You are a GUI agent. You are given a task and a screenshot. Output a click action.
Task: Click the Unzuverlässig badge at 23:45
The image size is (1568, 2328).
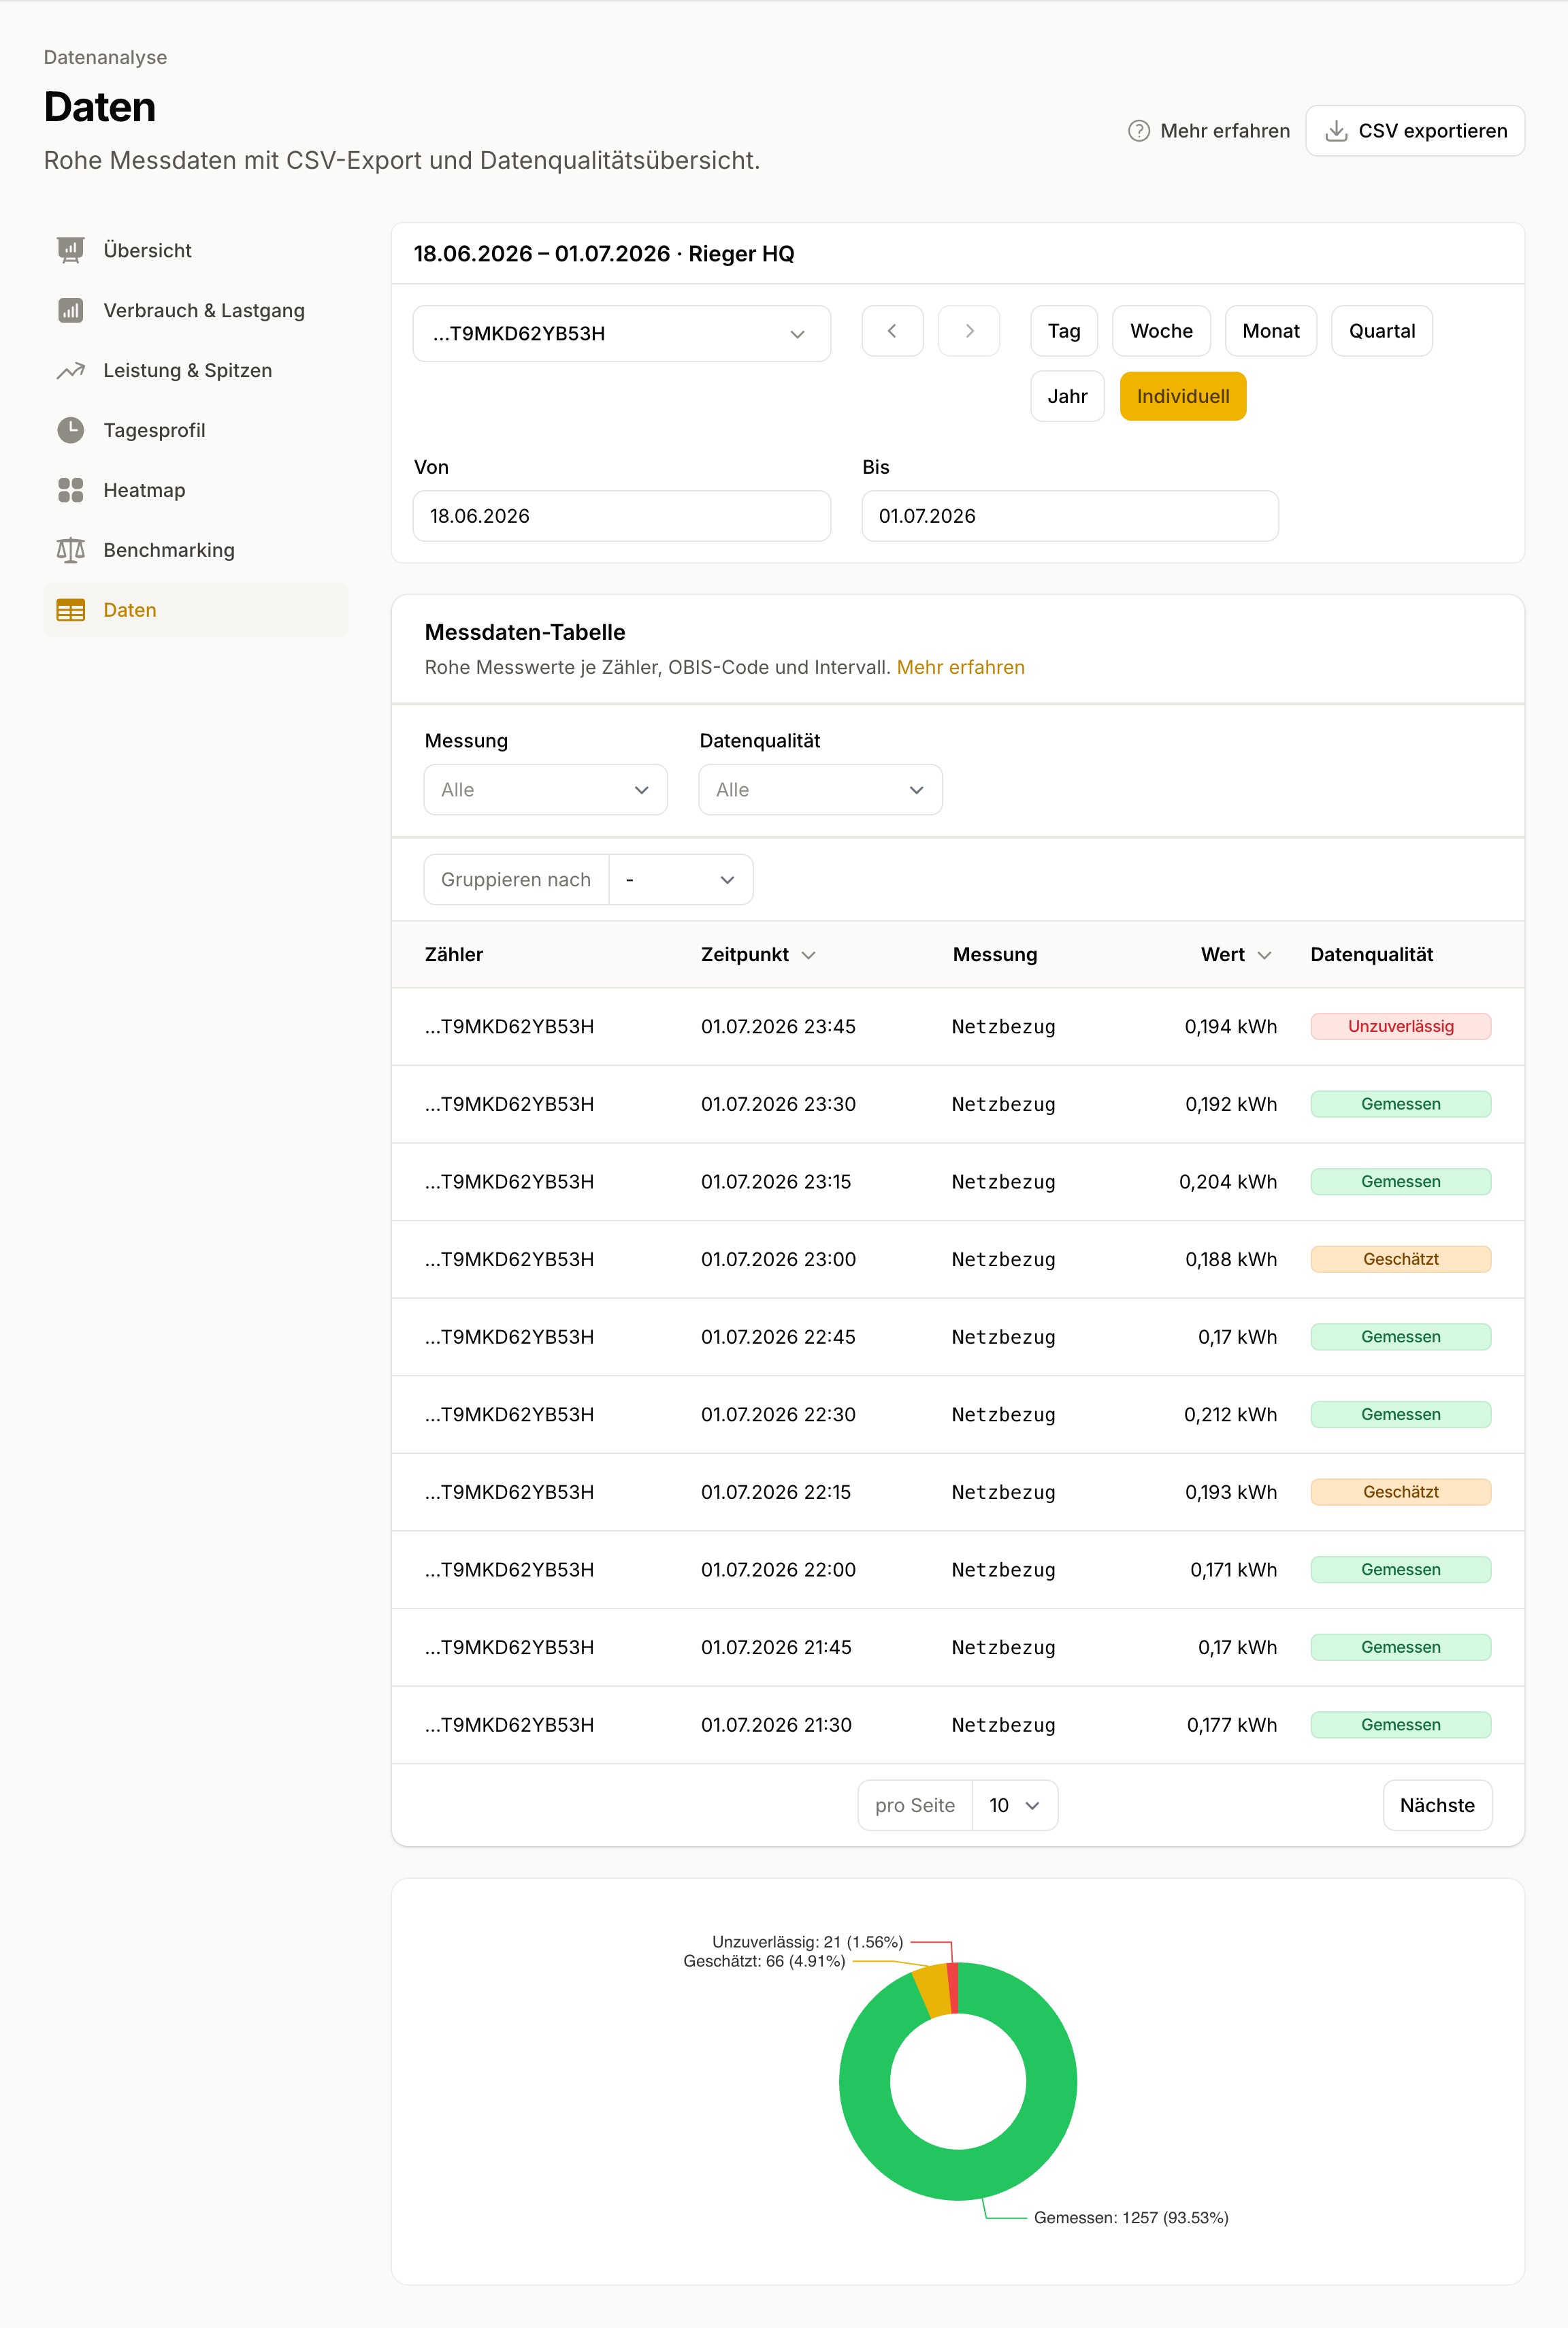click(x=1401, y=1026)
